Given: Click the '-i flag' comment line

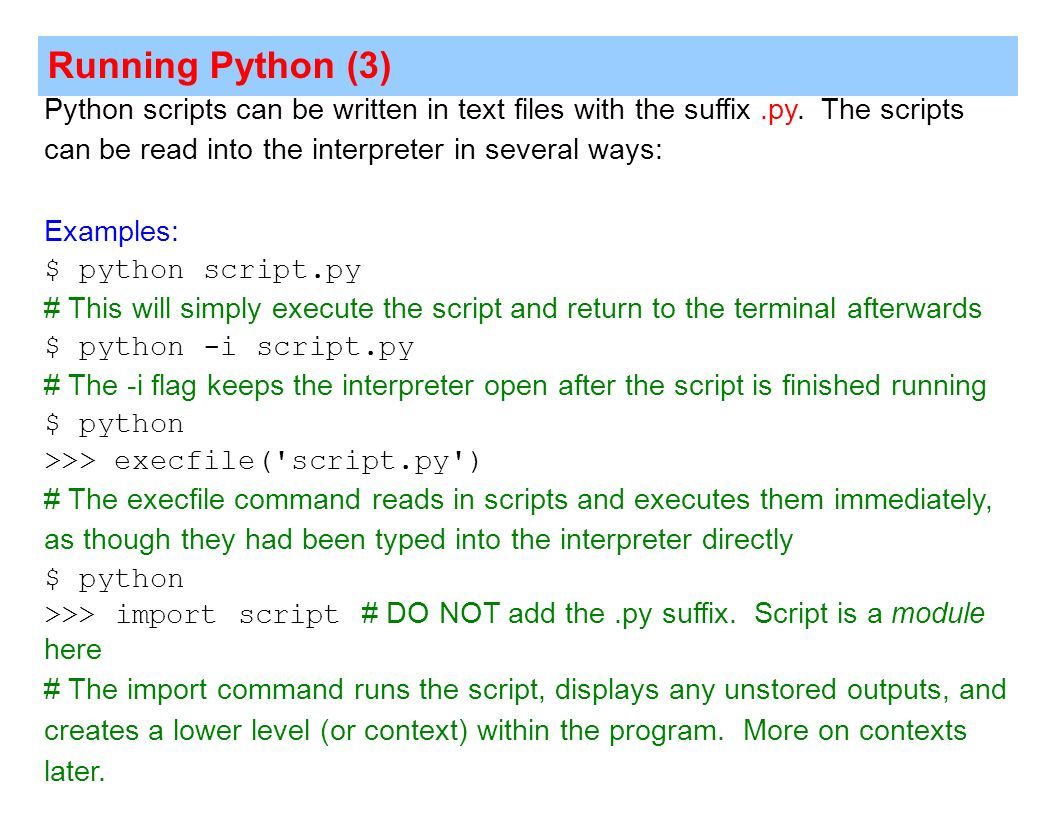Looking at the screenshot, I should (x=515, y=386).
